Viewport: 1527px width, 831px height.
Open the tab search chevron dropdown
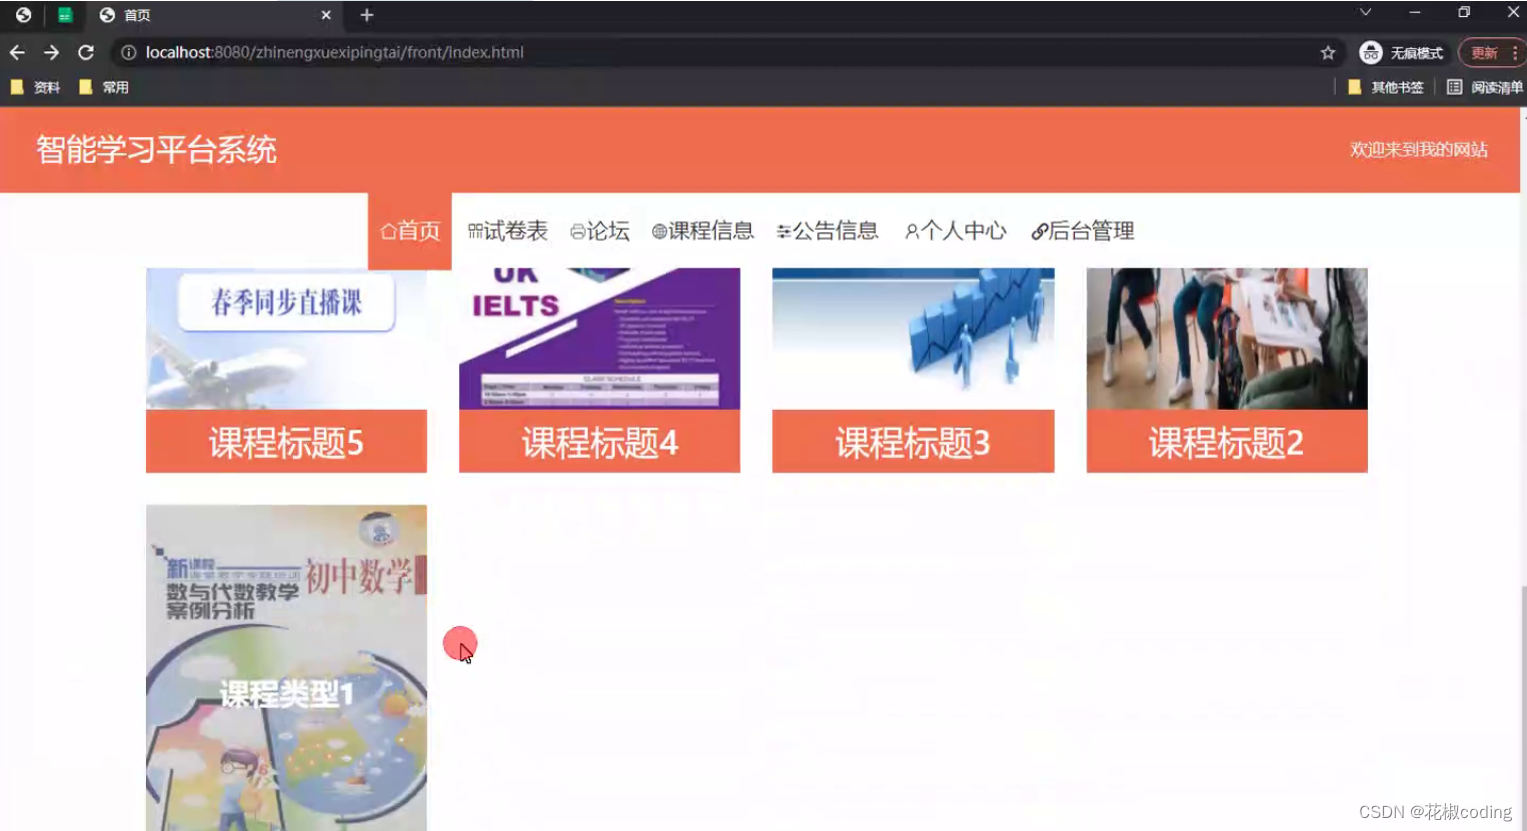tap(1364, 11)
